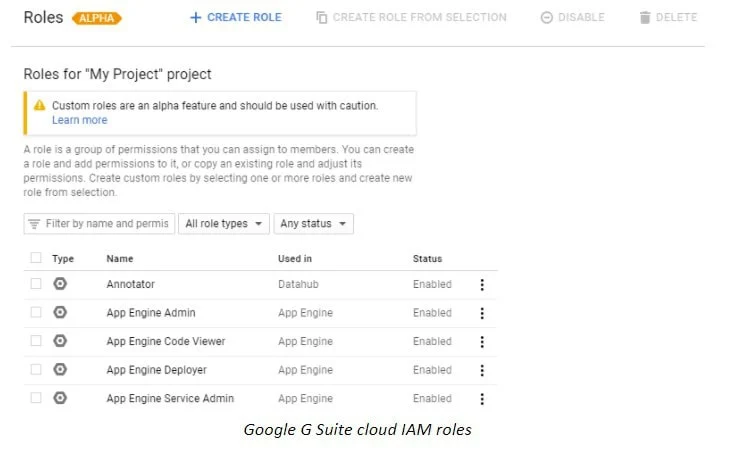
Task: Click the App Engine Code Viewer role name
Action: pos(166,341)
